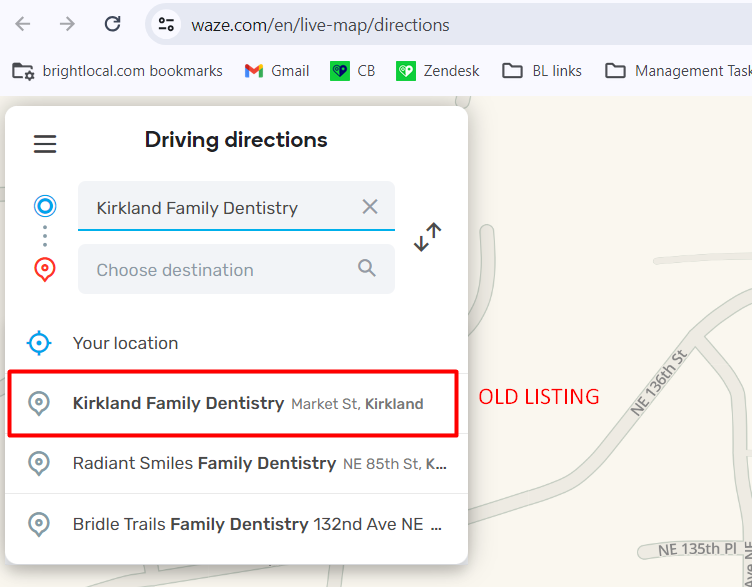The width and height of the screenshot is (752, 587).
Task: Click the destination search magnifier icon
Action: (367, 268)
